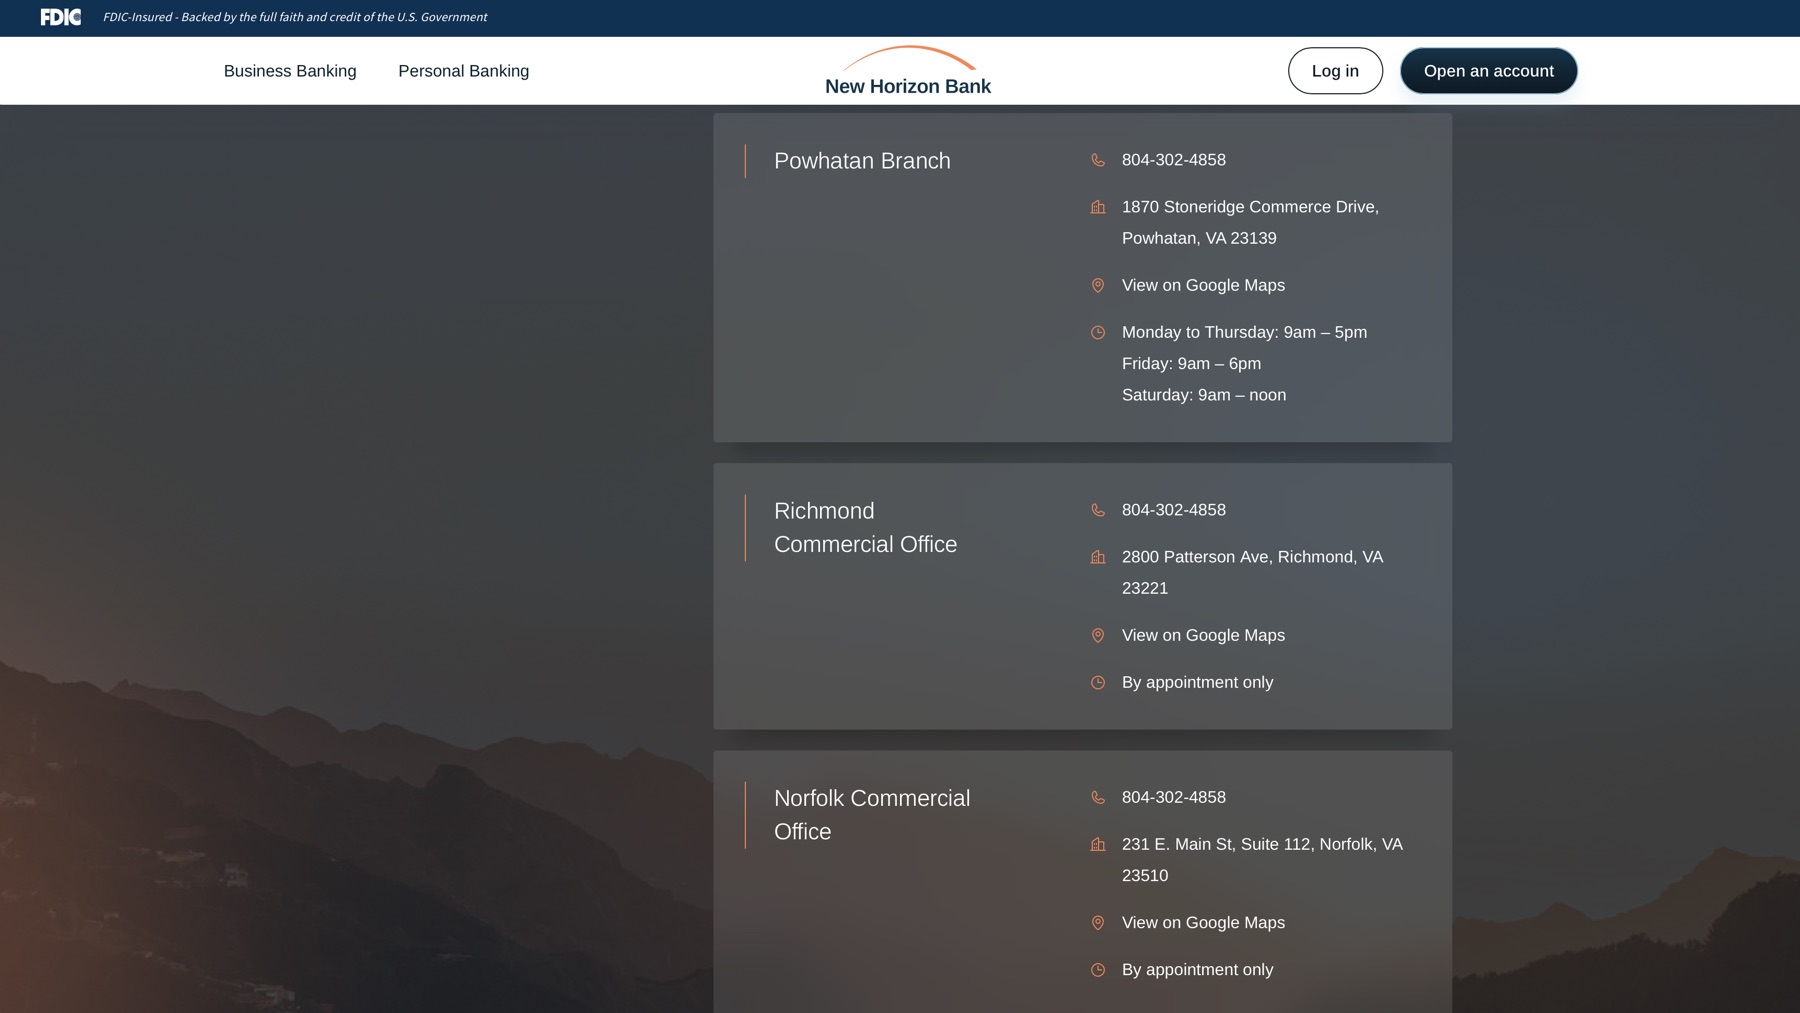
Task: Open Norfolk office View on Google Maps link
Action: coord(1203,922)
